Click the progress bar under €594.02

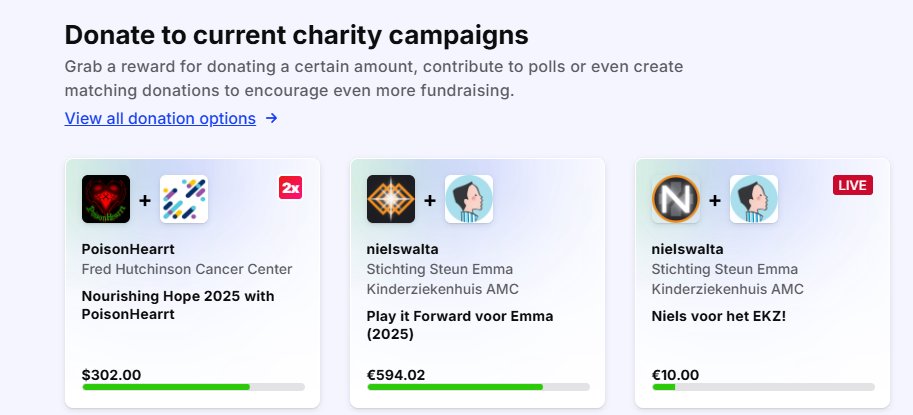coord(478,387)
